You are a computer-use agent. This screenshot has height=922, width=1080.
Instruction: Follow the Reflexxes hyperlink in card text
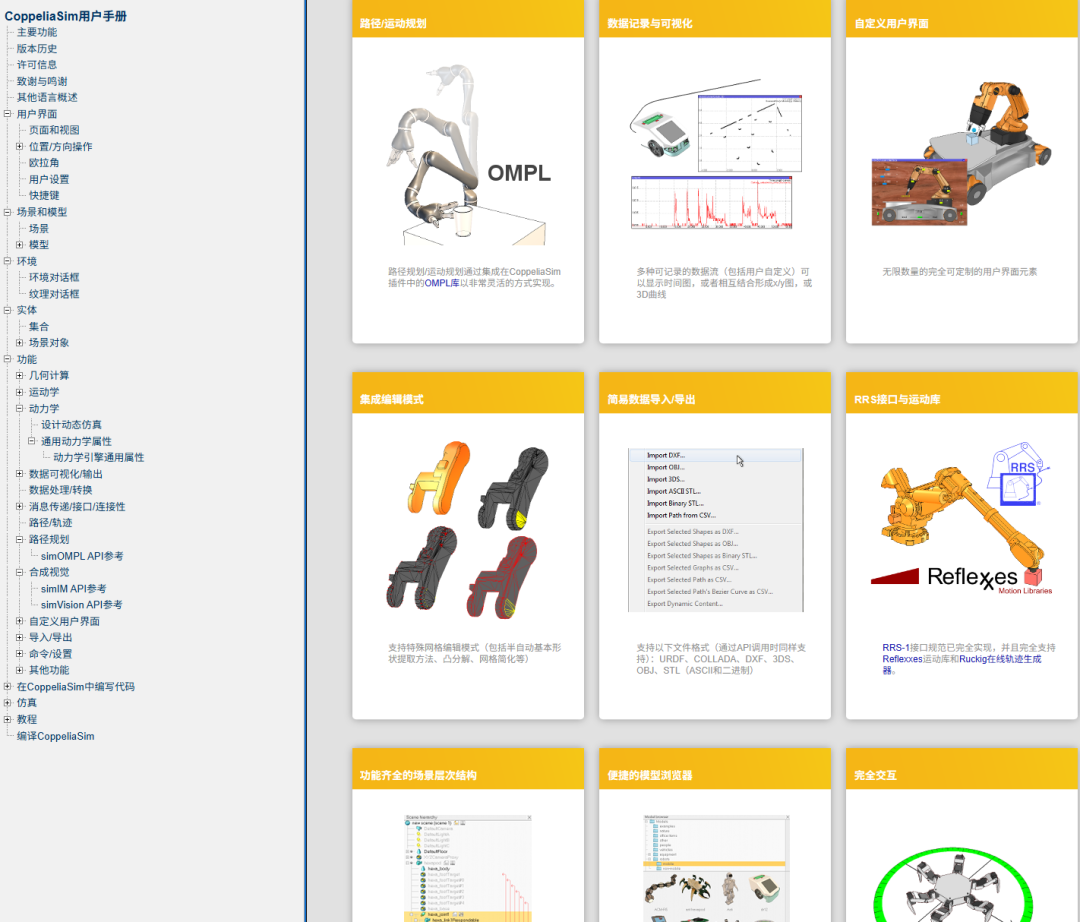(902, 659)
